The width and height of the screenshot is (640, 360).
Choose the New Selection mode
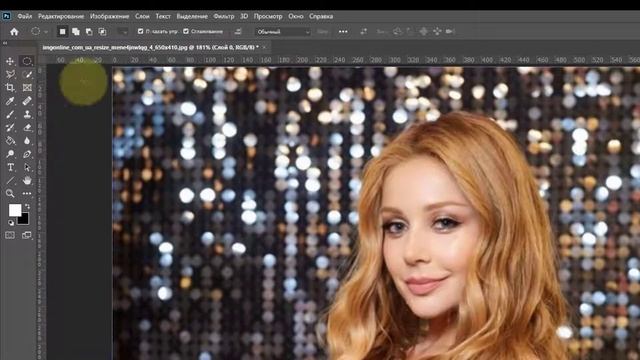tap(62, 31)
